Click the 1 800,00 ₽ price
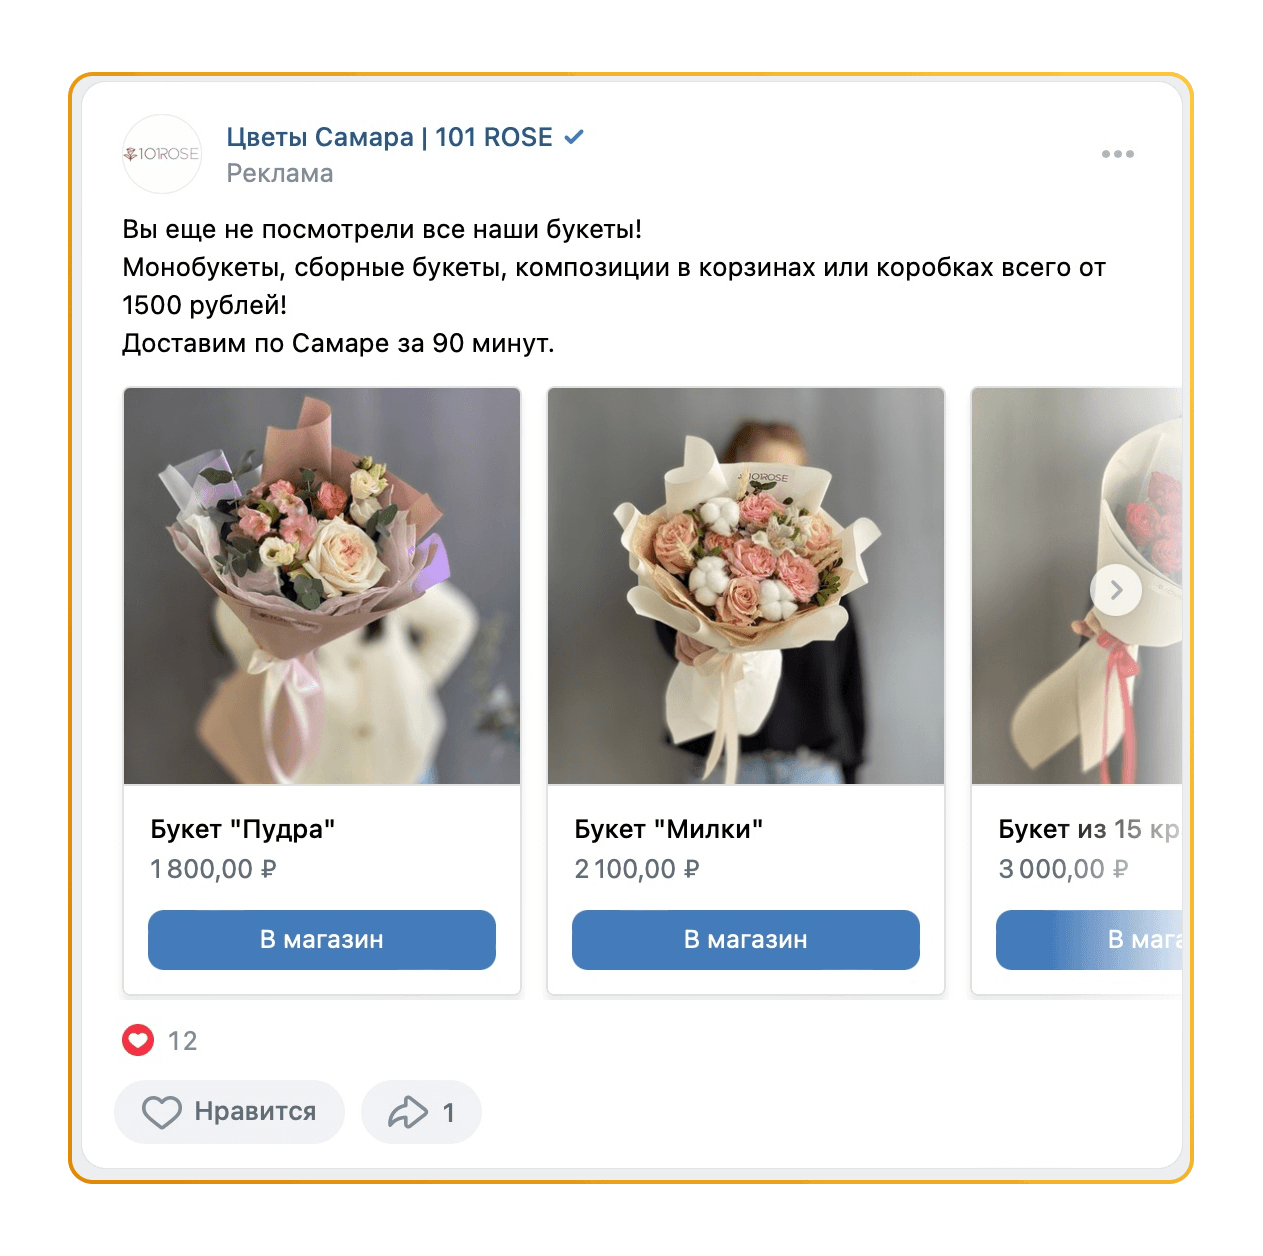 213,869
